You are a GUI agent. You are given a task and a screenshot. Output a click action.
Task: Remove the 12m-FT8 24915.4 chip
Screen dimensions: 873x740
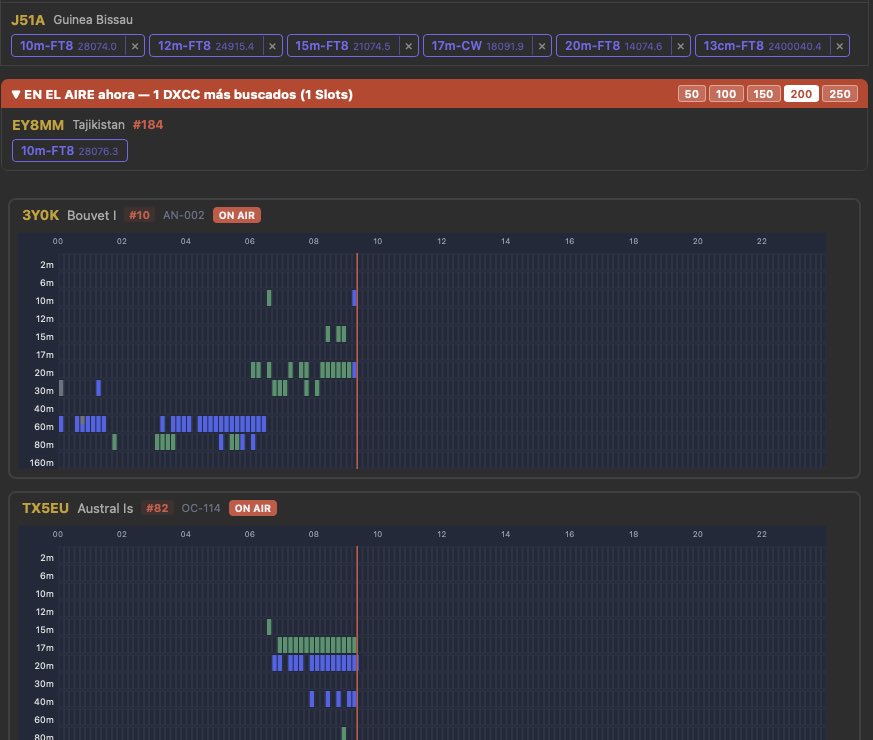272,46
